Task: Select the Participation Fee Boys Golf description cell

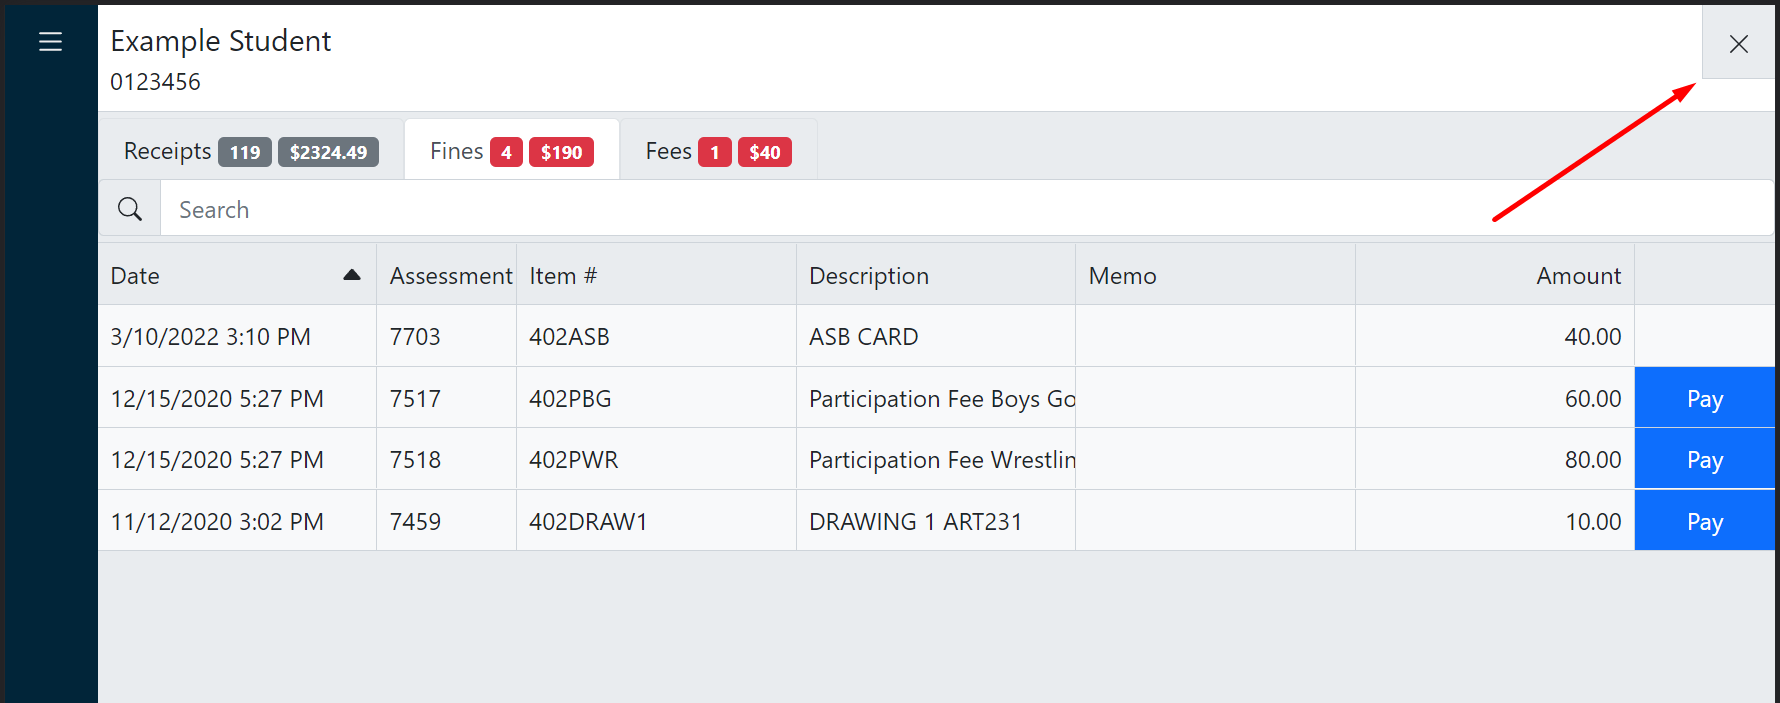Action: (x=936, y=398)
